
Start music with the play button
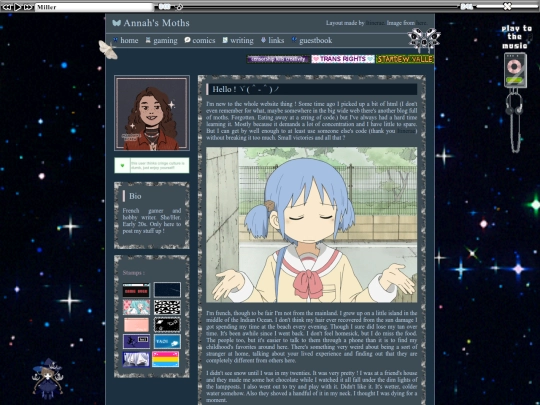(17, 7)
